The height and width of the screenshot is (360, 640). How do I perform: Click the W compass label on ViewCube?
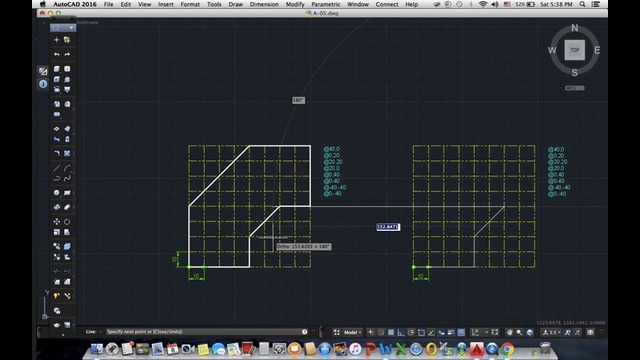pos(552,50)
